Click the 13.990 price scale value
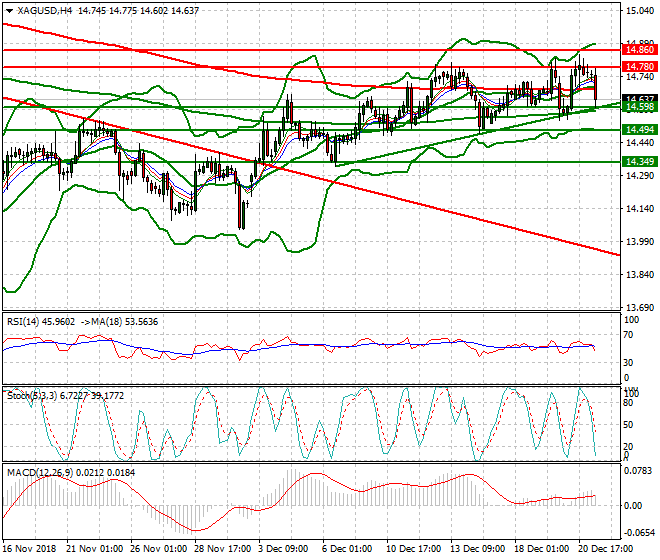This screenshot has width=660, height=560. click(x=640, y=242)
